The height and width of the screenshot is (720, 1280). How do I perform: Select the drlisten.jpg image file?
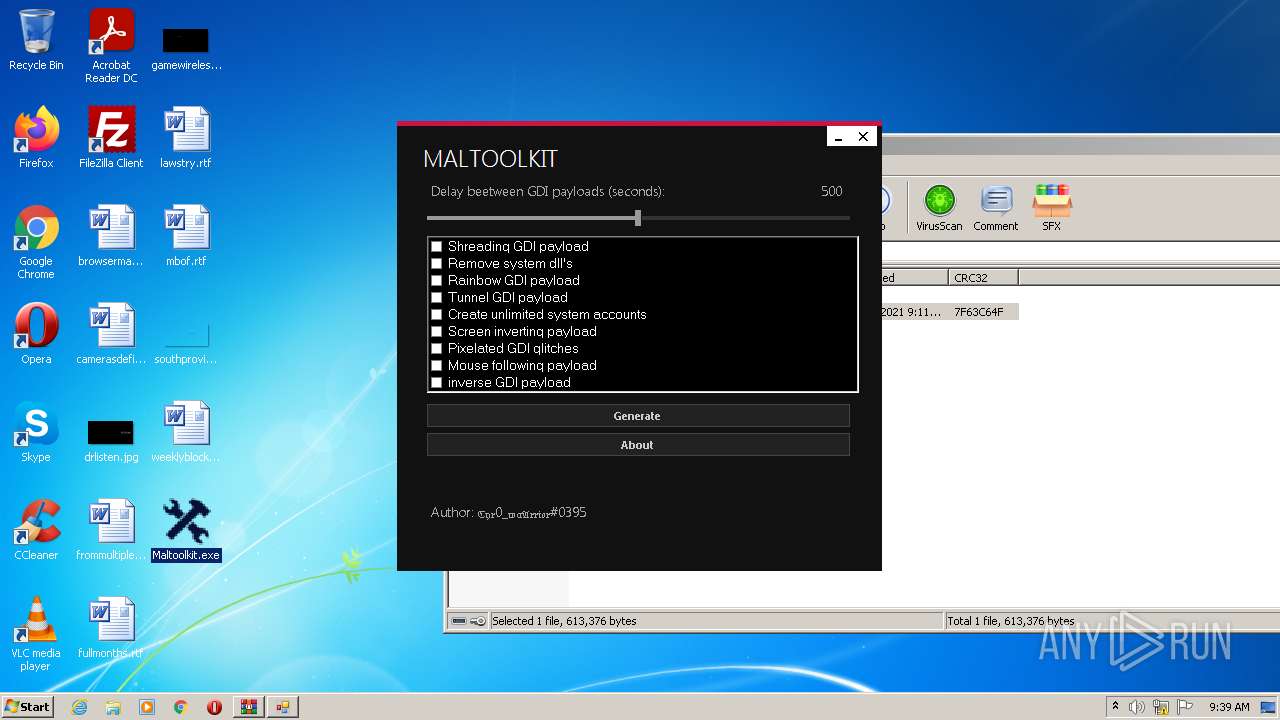111,440
